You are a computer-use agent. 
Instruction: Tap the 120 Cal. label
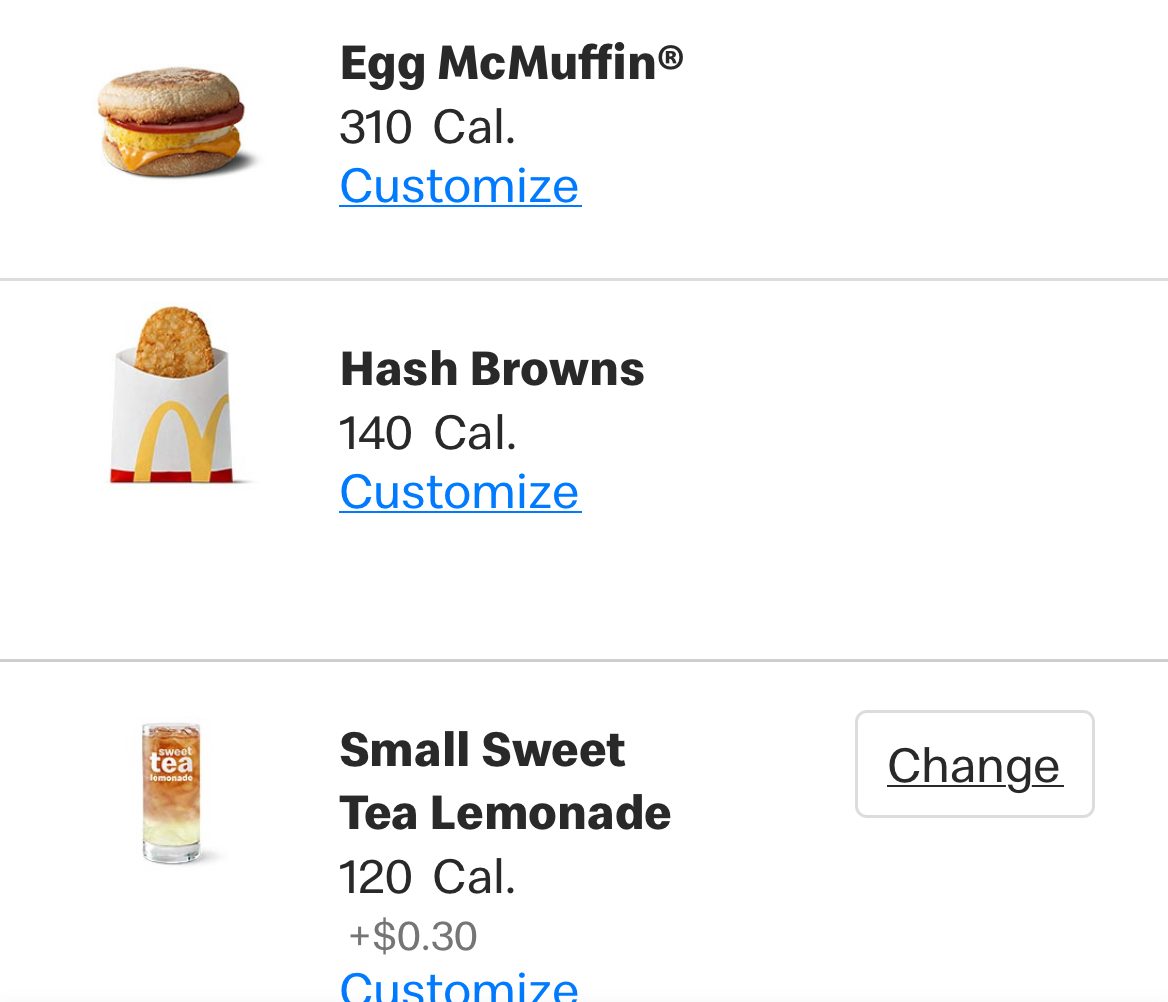[427, 877]
